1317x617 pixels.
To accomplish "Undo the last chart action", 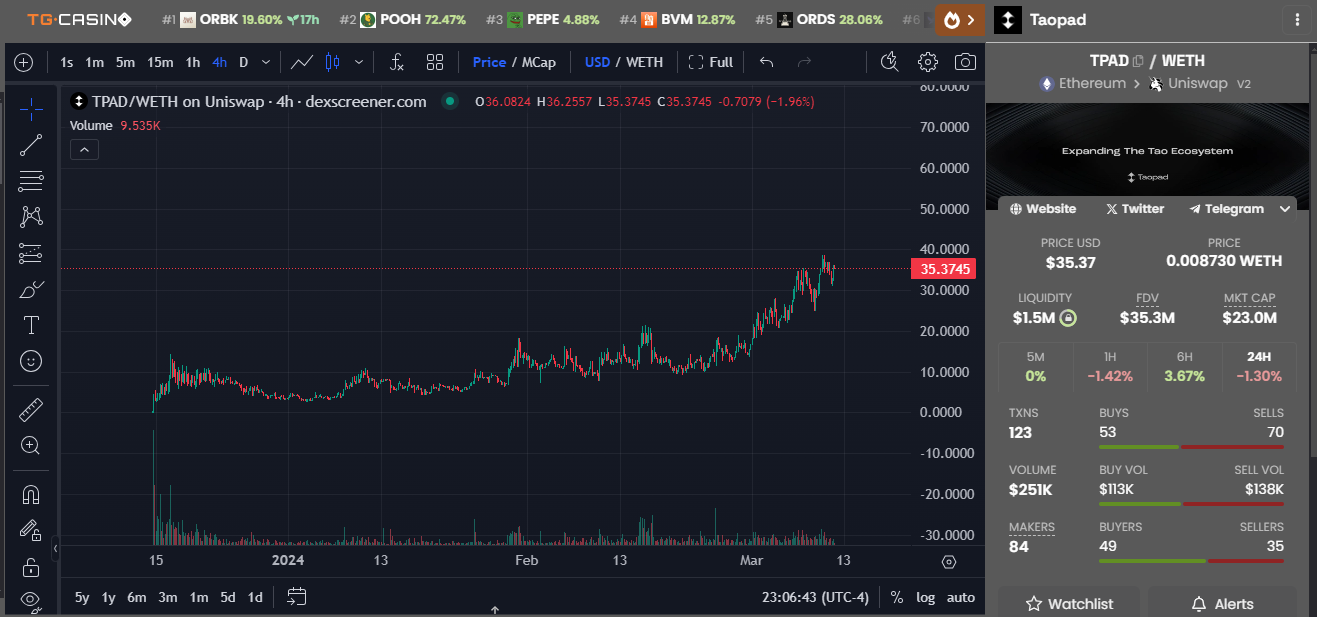I will pyautogui.click(x=767, y=62).
